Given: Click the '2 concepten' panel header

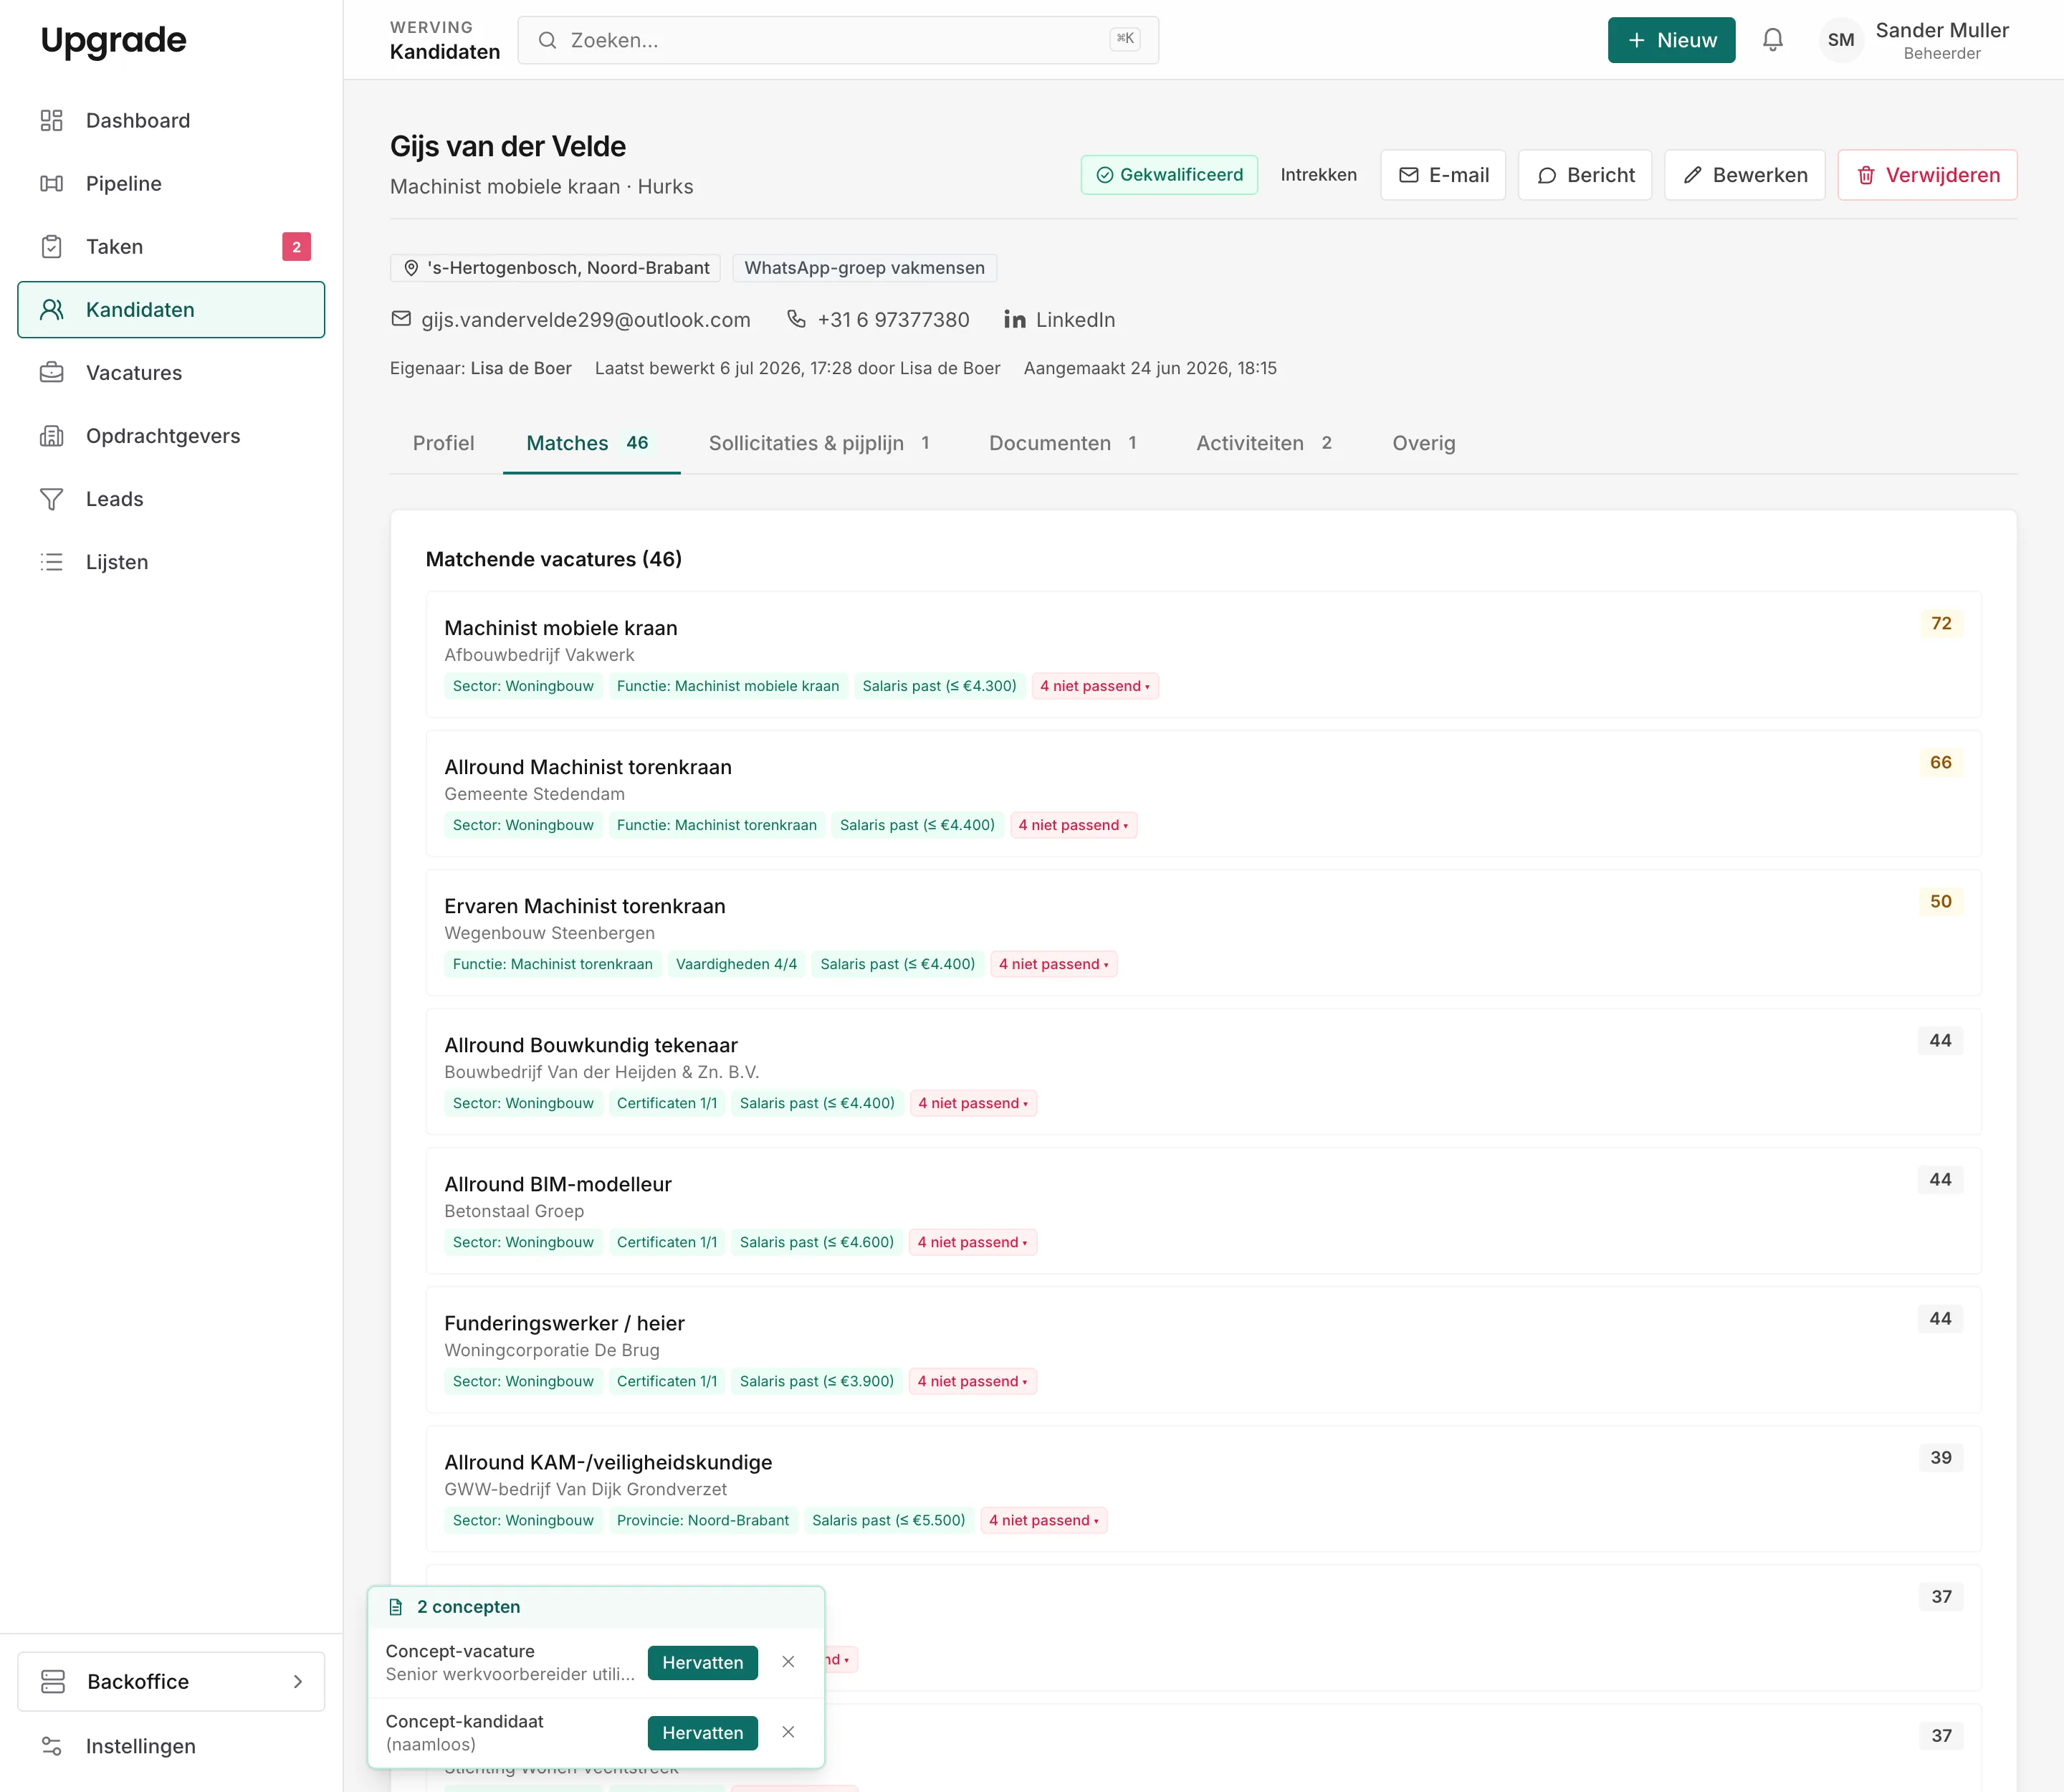Looking at the screenshot, I should click(596, 1607).
